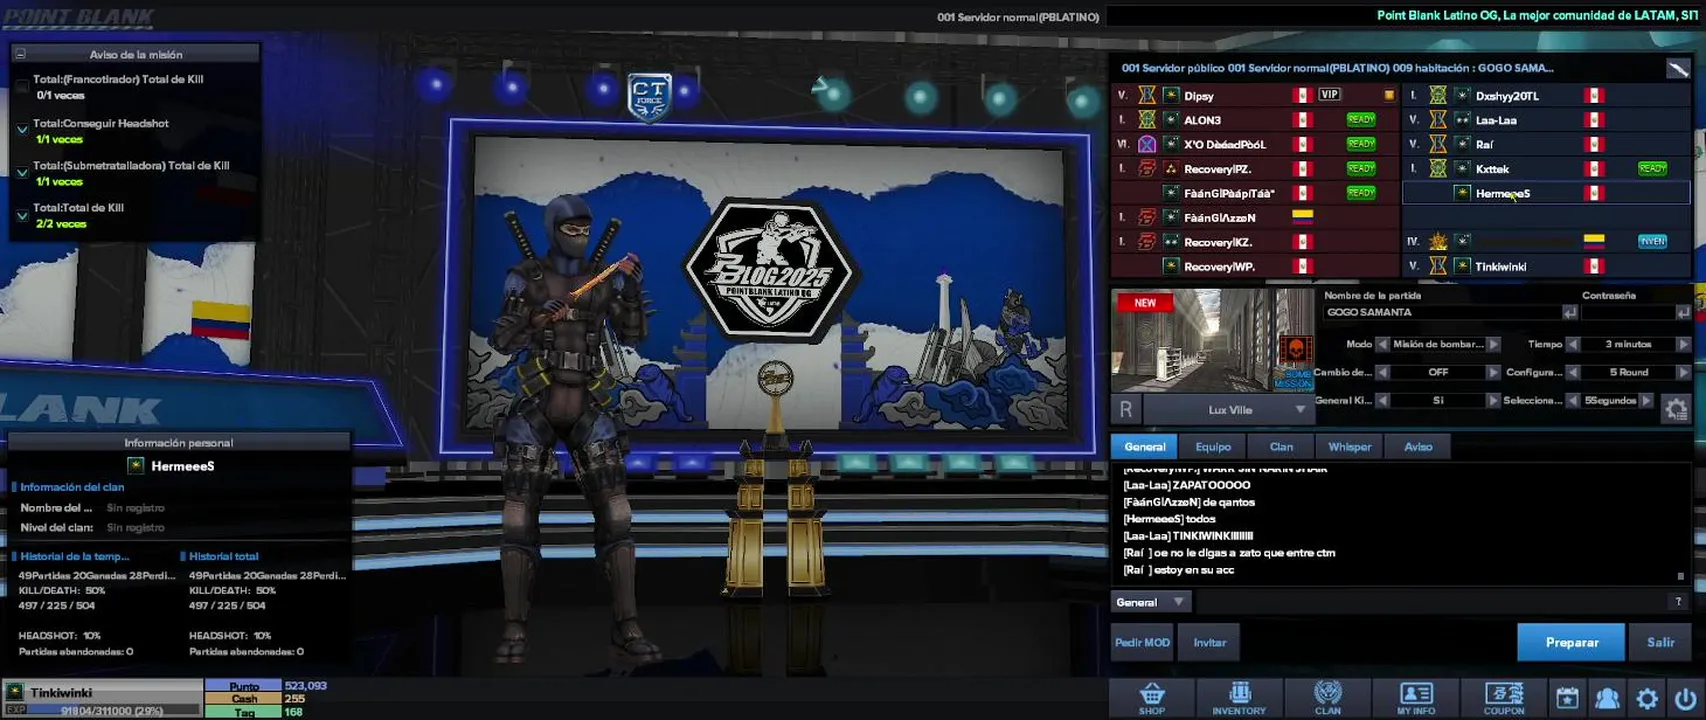
Task: Click the gold star rank icon in row IV
Action: tap(1438, 241)
